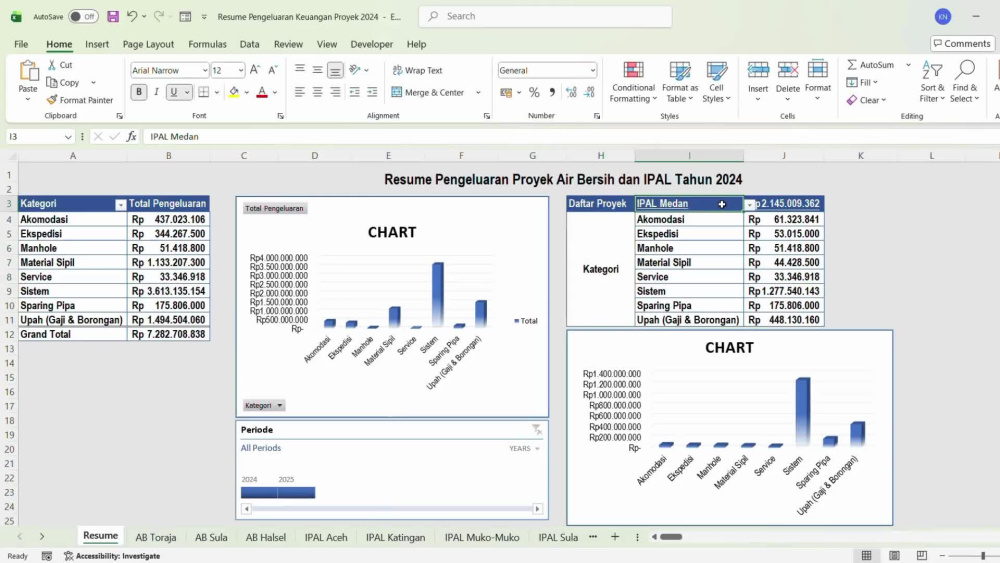
Task: Open Kategori pivot filter dropdown in A3
Action: pos(120,205)
